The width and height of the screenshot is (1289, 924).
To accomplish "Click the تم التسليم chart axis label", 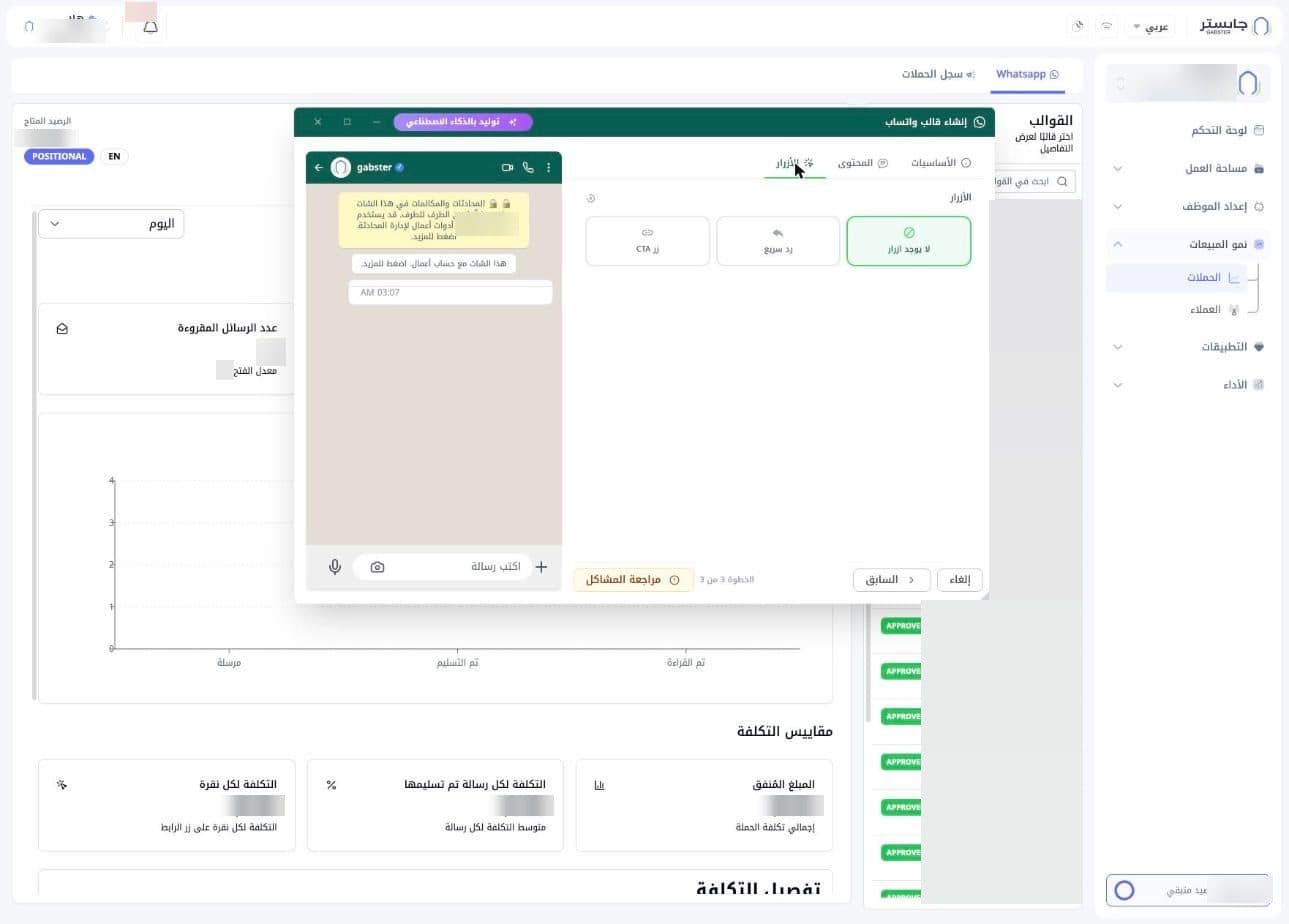I will (457, 663).
